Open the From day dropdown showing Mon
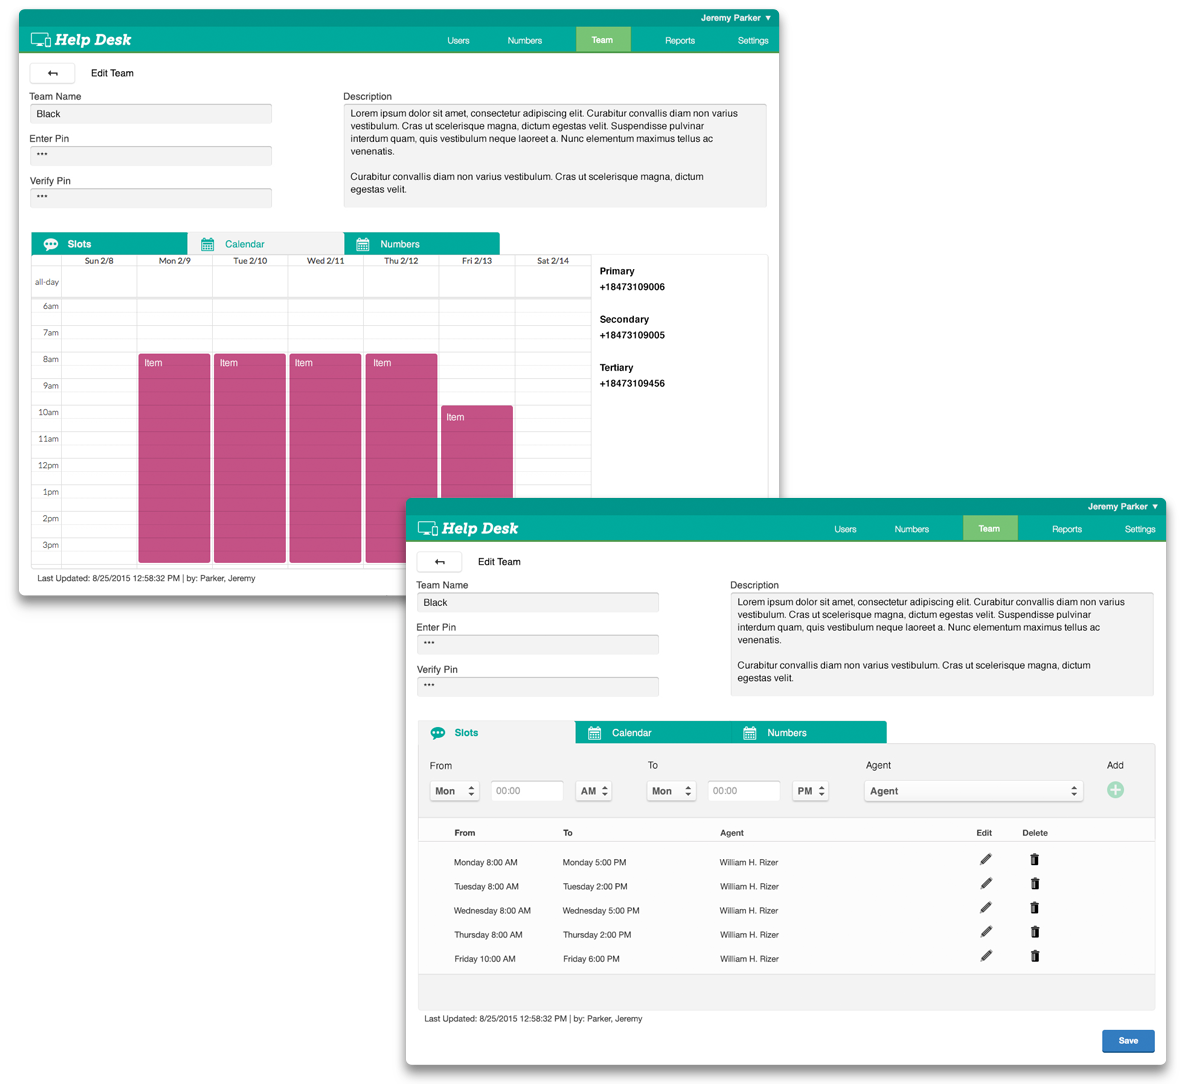 454,791
